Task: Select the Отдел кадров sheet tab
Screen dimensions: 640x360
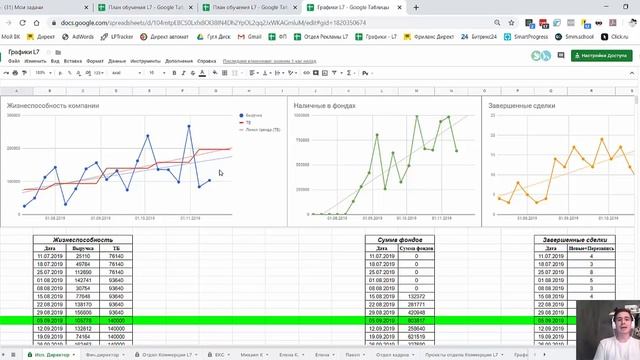Action: pyautogui.click(x=395, y=355)
